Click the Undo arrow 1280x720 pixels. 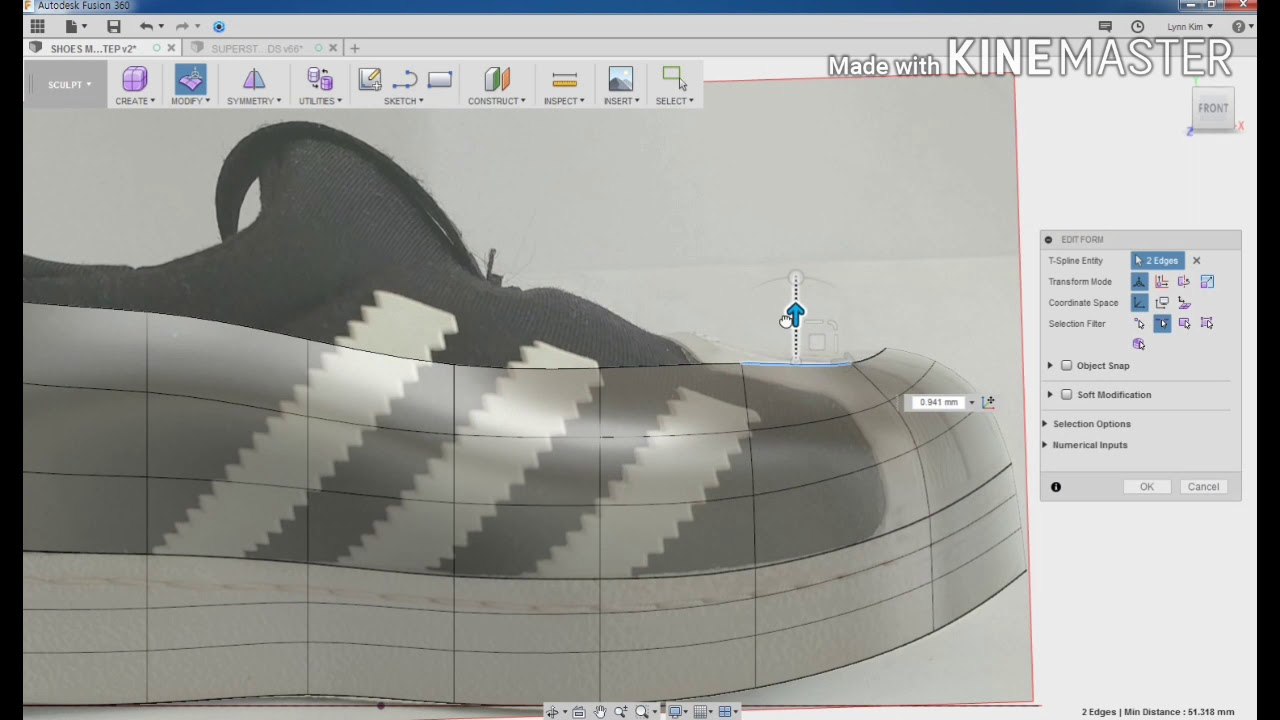pyautogui.click(x=147, y=26)
